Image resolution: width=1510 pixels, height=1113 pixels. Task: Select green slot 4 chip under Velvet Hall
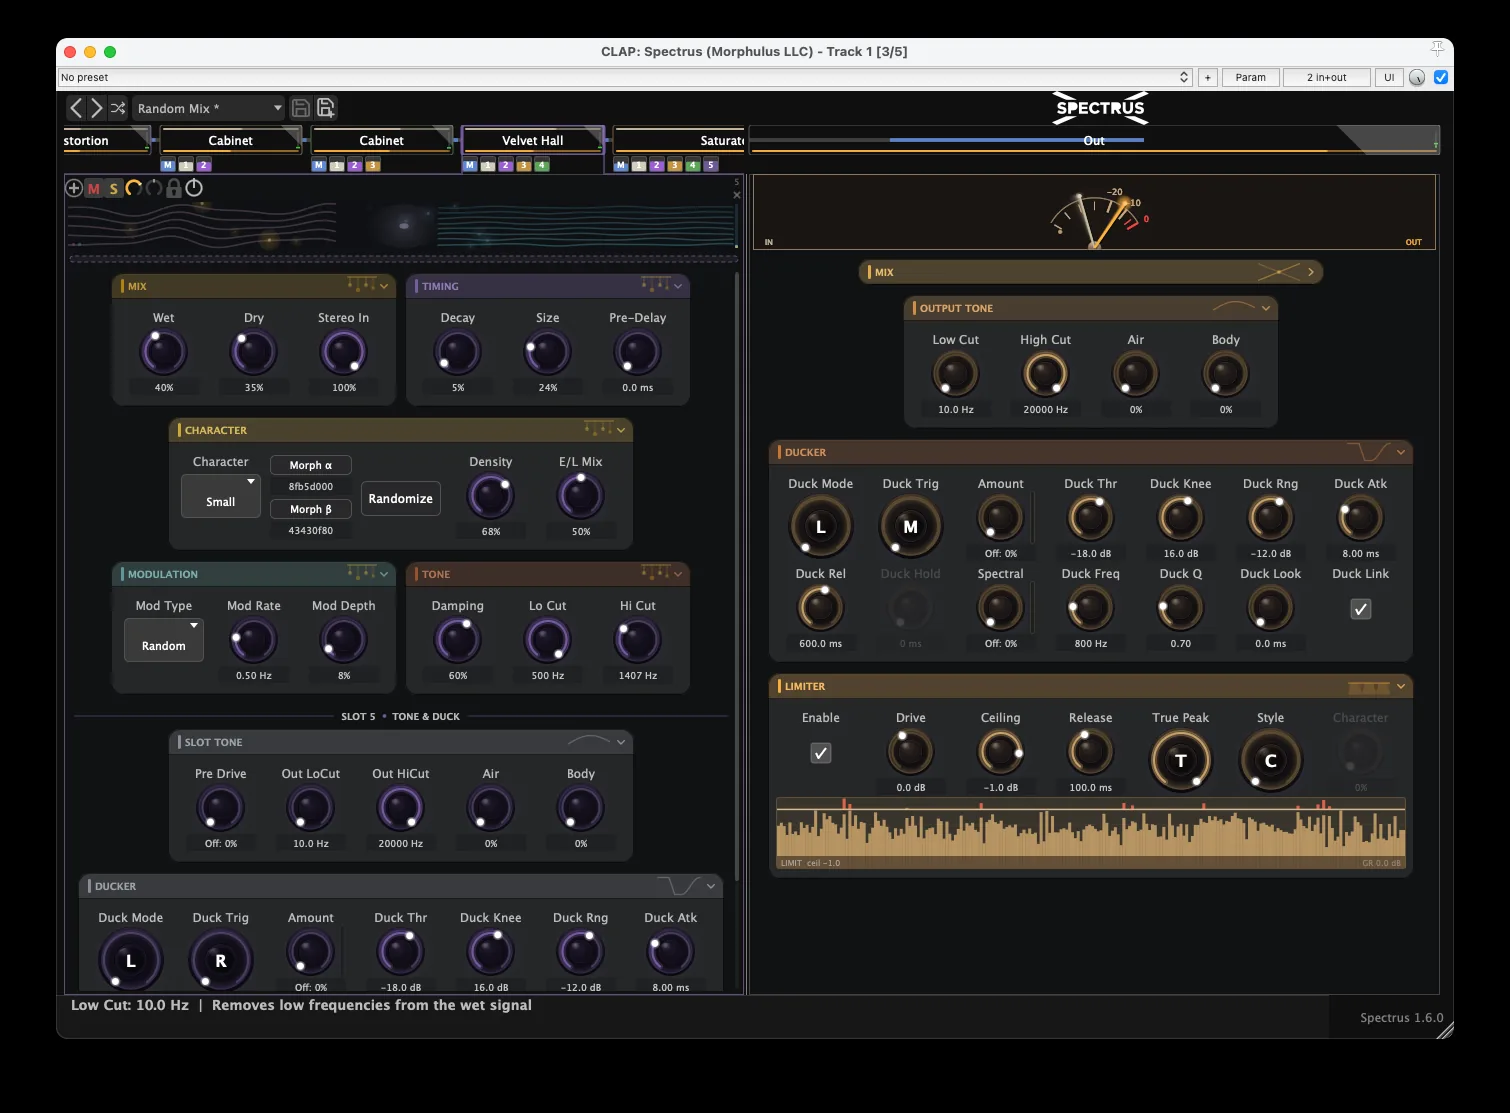[542, 165]
